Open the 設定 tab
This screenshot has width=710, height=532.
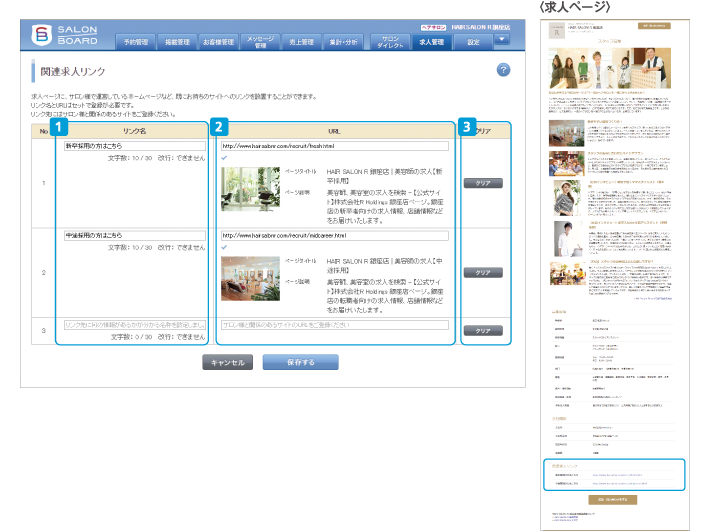click(473, 42)
